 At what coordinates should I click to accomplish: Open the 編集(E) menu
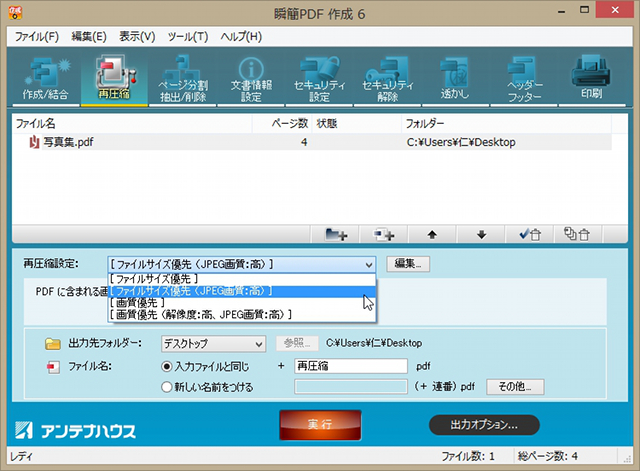tap(89, 37)
